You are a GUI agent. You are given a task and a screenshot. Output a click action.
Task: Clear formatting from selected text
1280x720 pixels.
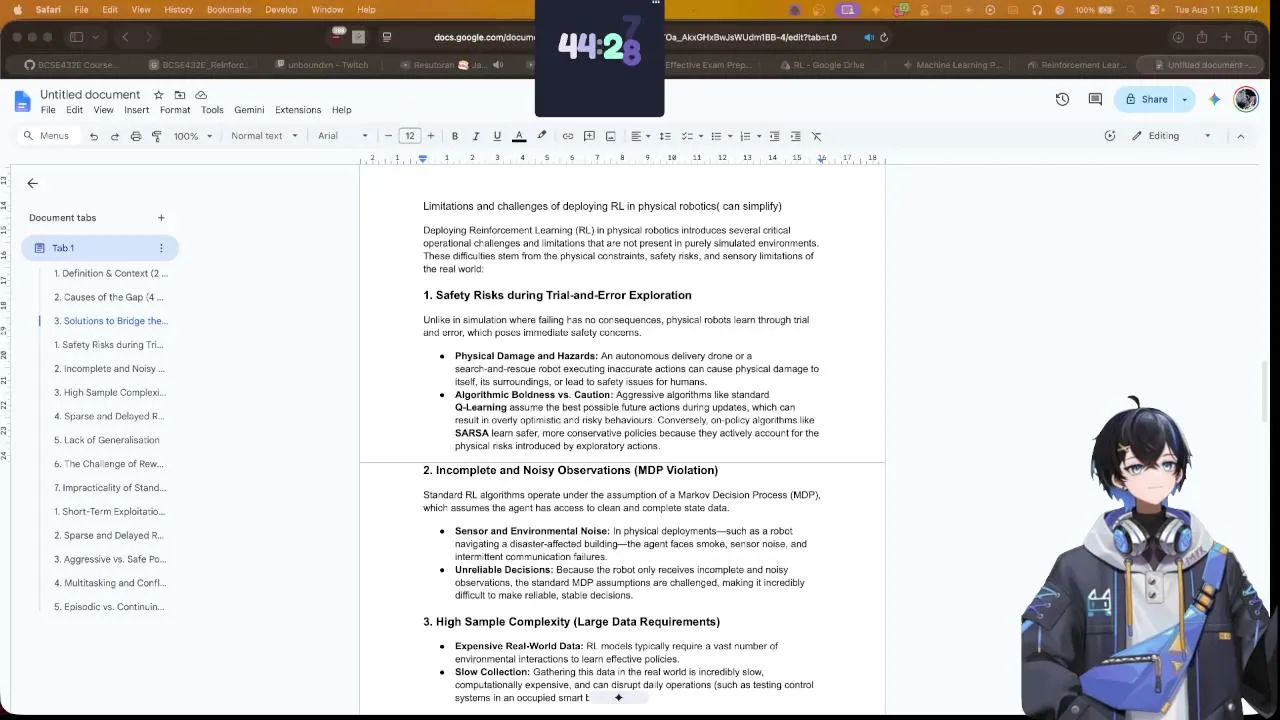816,136
